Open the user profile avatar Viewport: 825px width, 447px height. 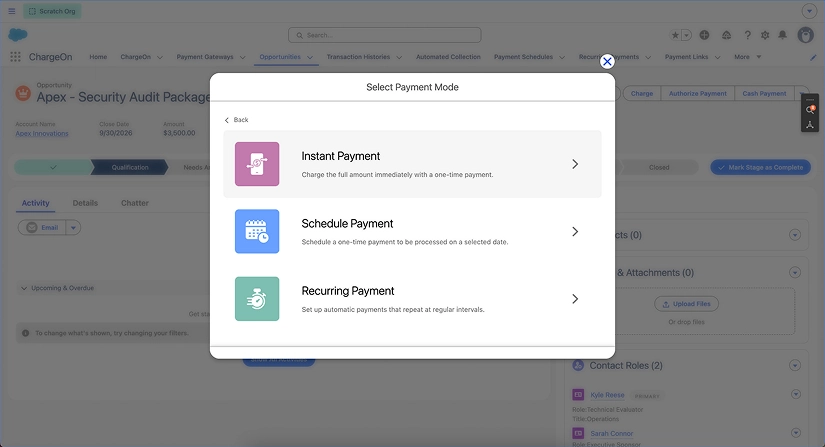[x=806, y=35]
